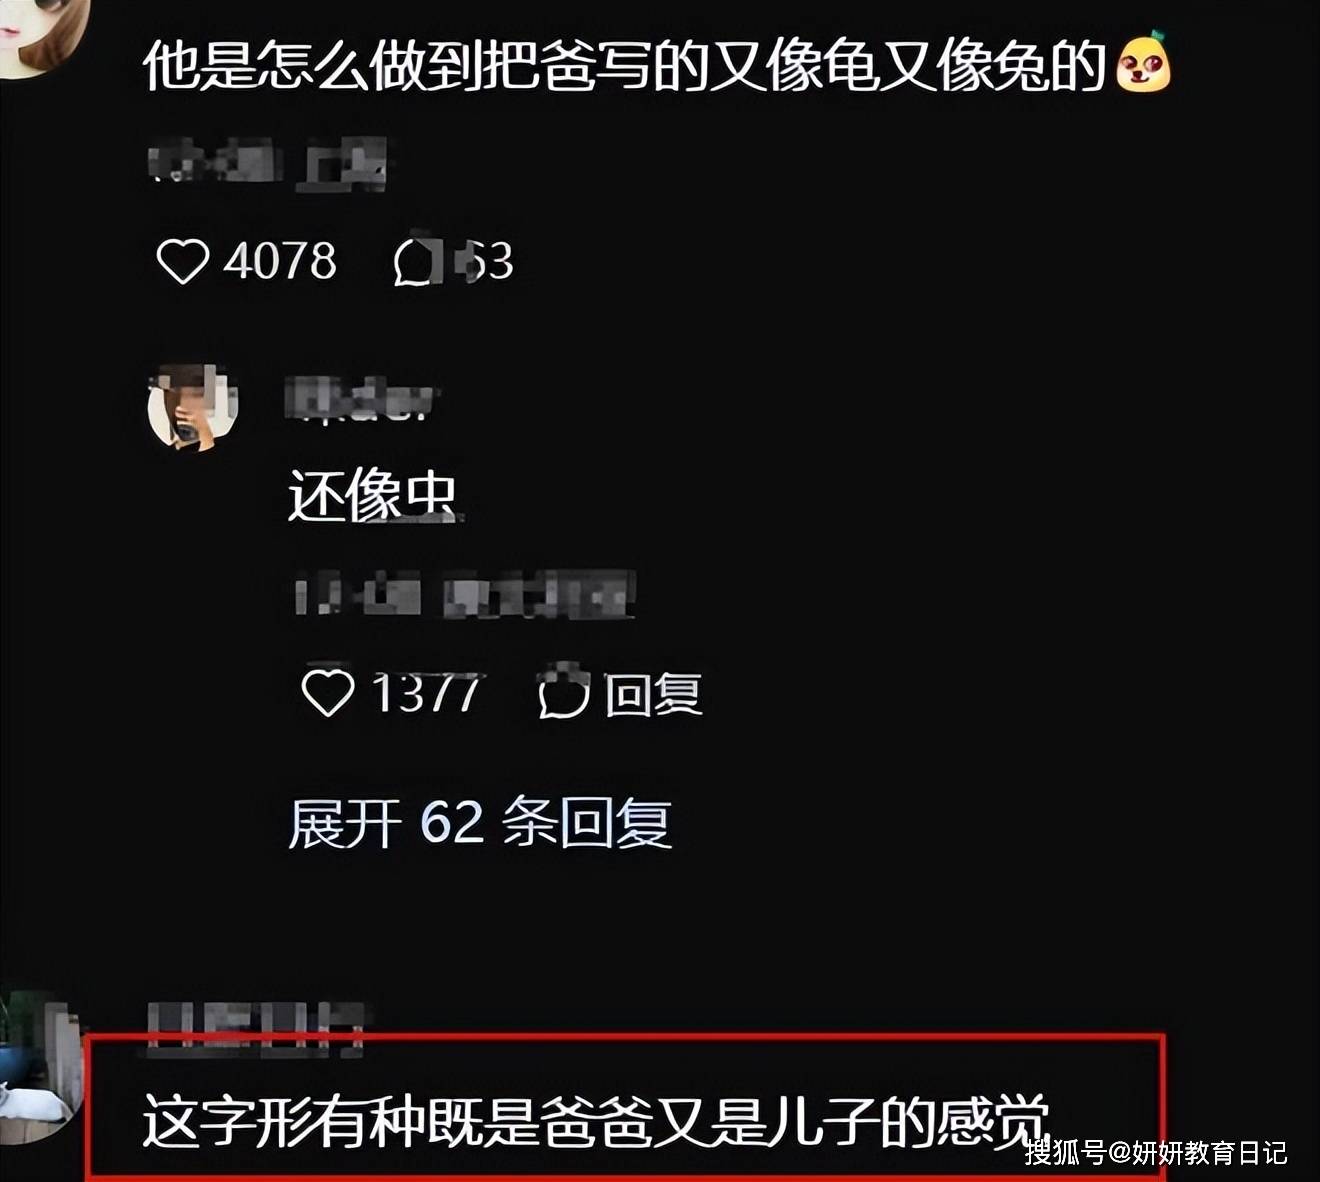Select the highlighted comment 这字形有种既是爸爸又是儿子的感觉
This screenshot has height=1182, width=1320.
596,1120
